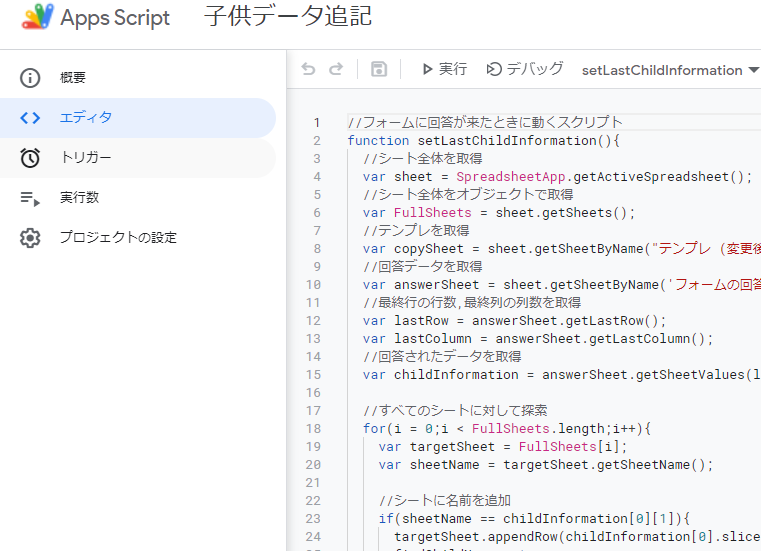
Task: Click targetSheet.appendRow on line 24
Action: click(x=475, y=536)
